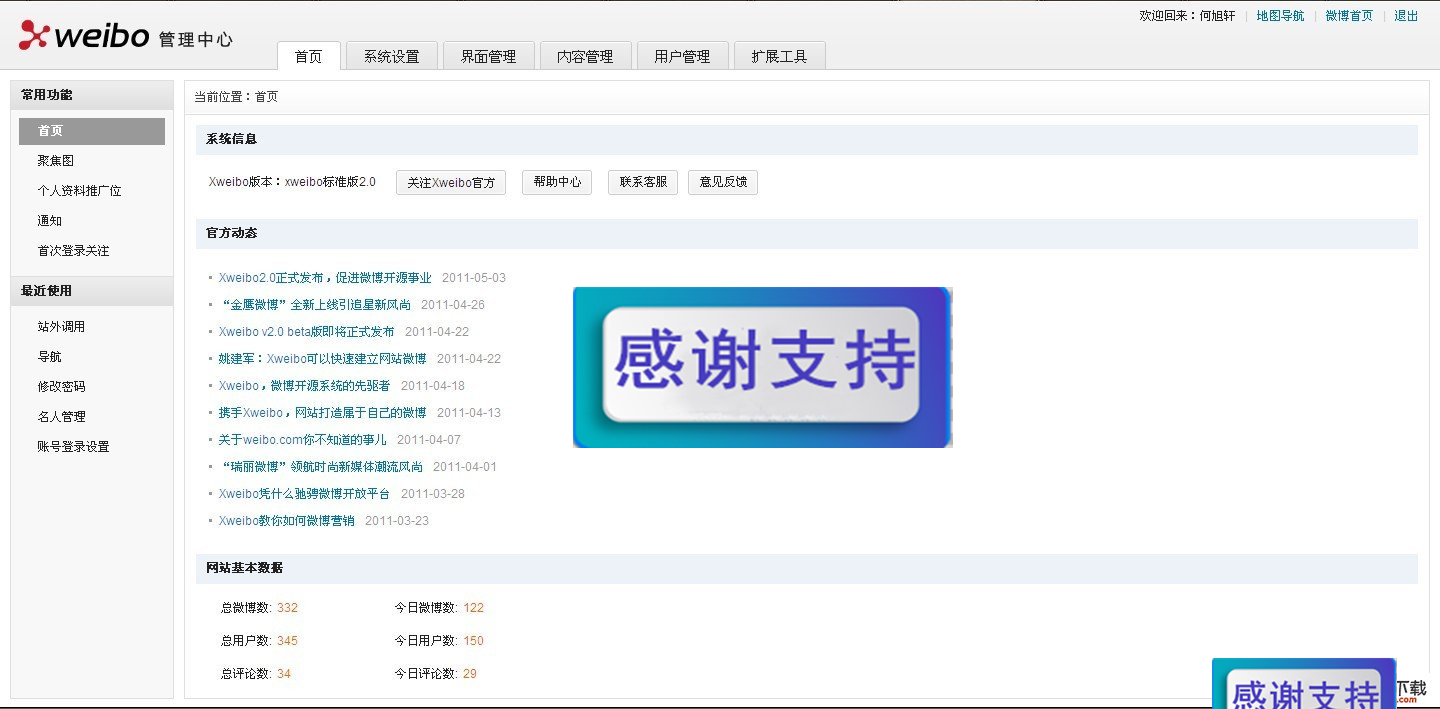Open the 系统设置 tab
1440x709 pixels.
point(391,56)
